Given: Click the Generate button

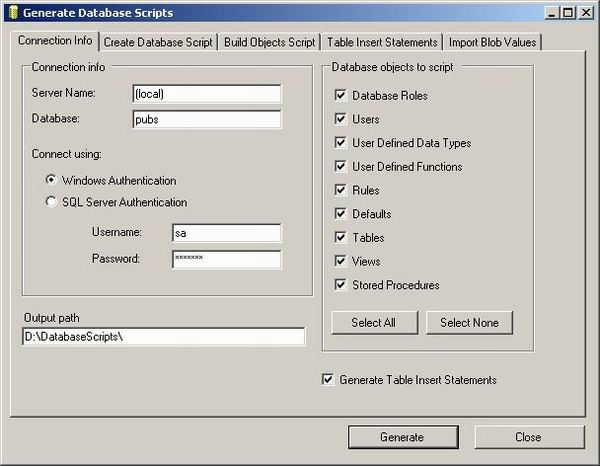Looking at the screenshot, I should point(401,437).
